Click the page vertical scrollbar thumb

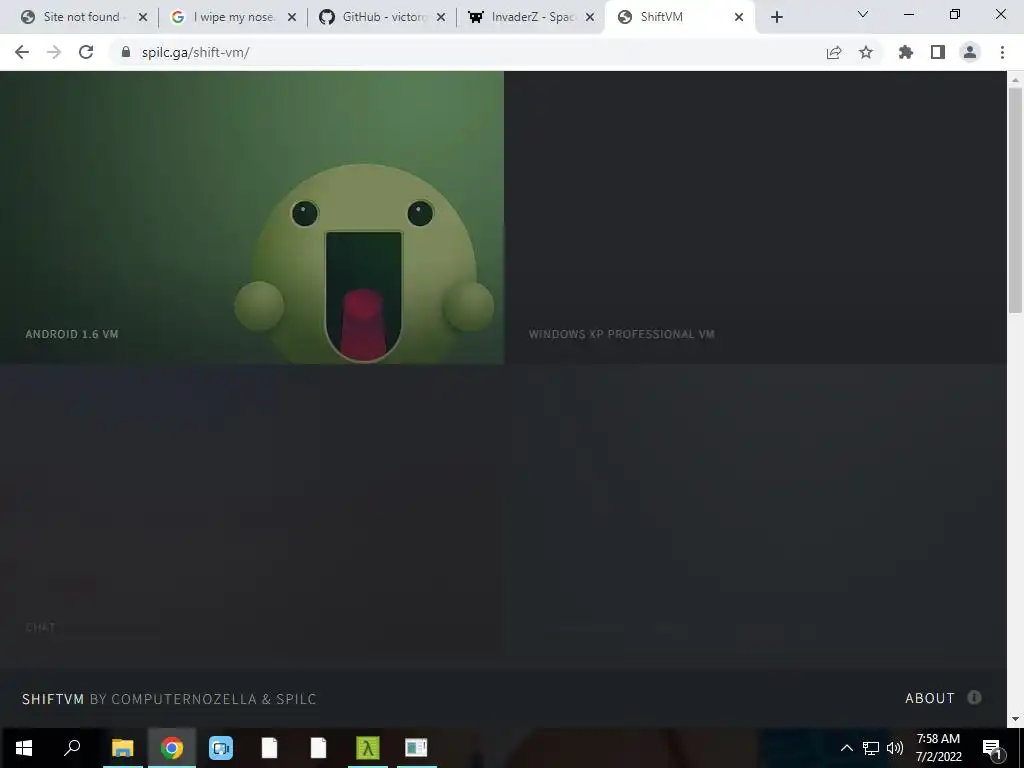(1015, 201)
